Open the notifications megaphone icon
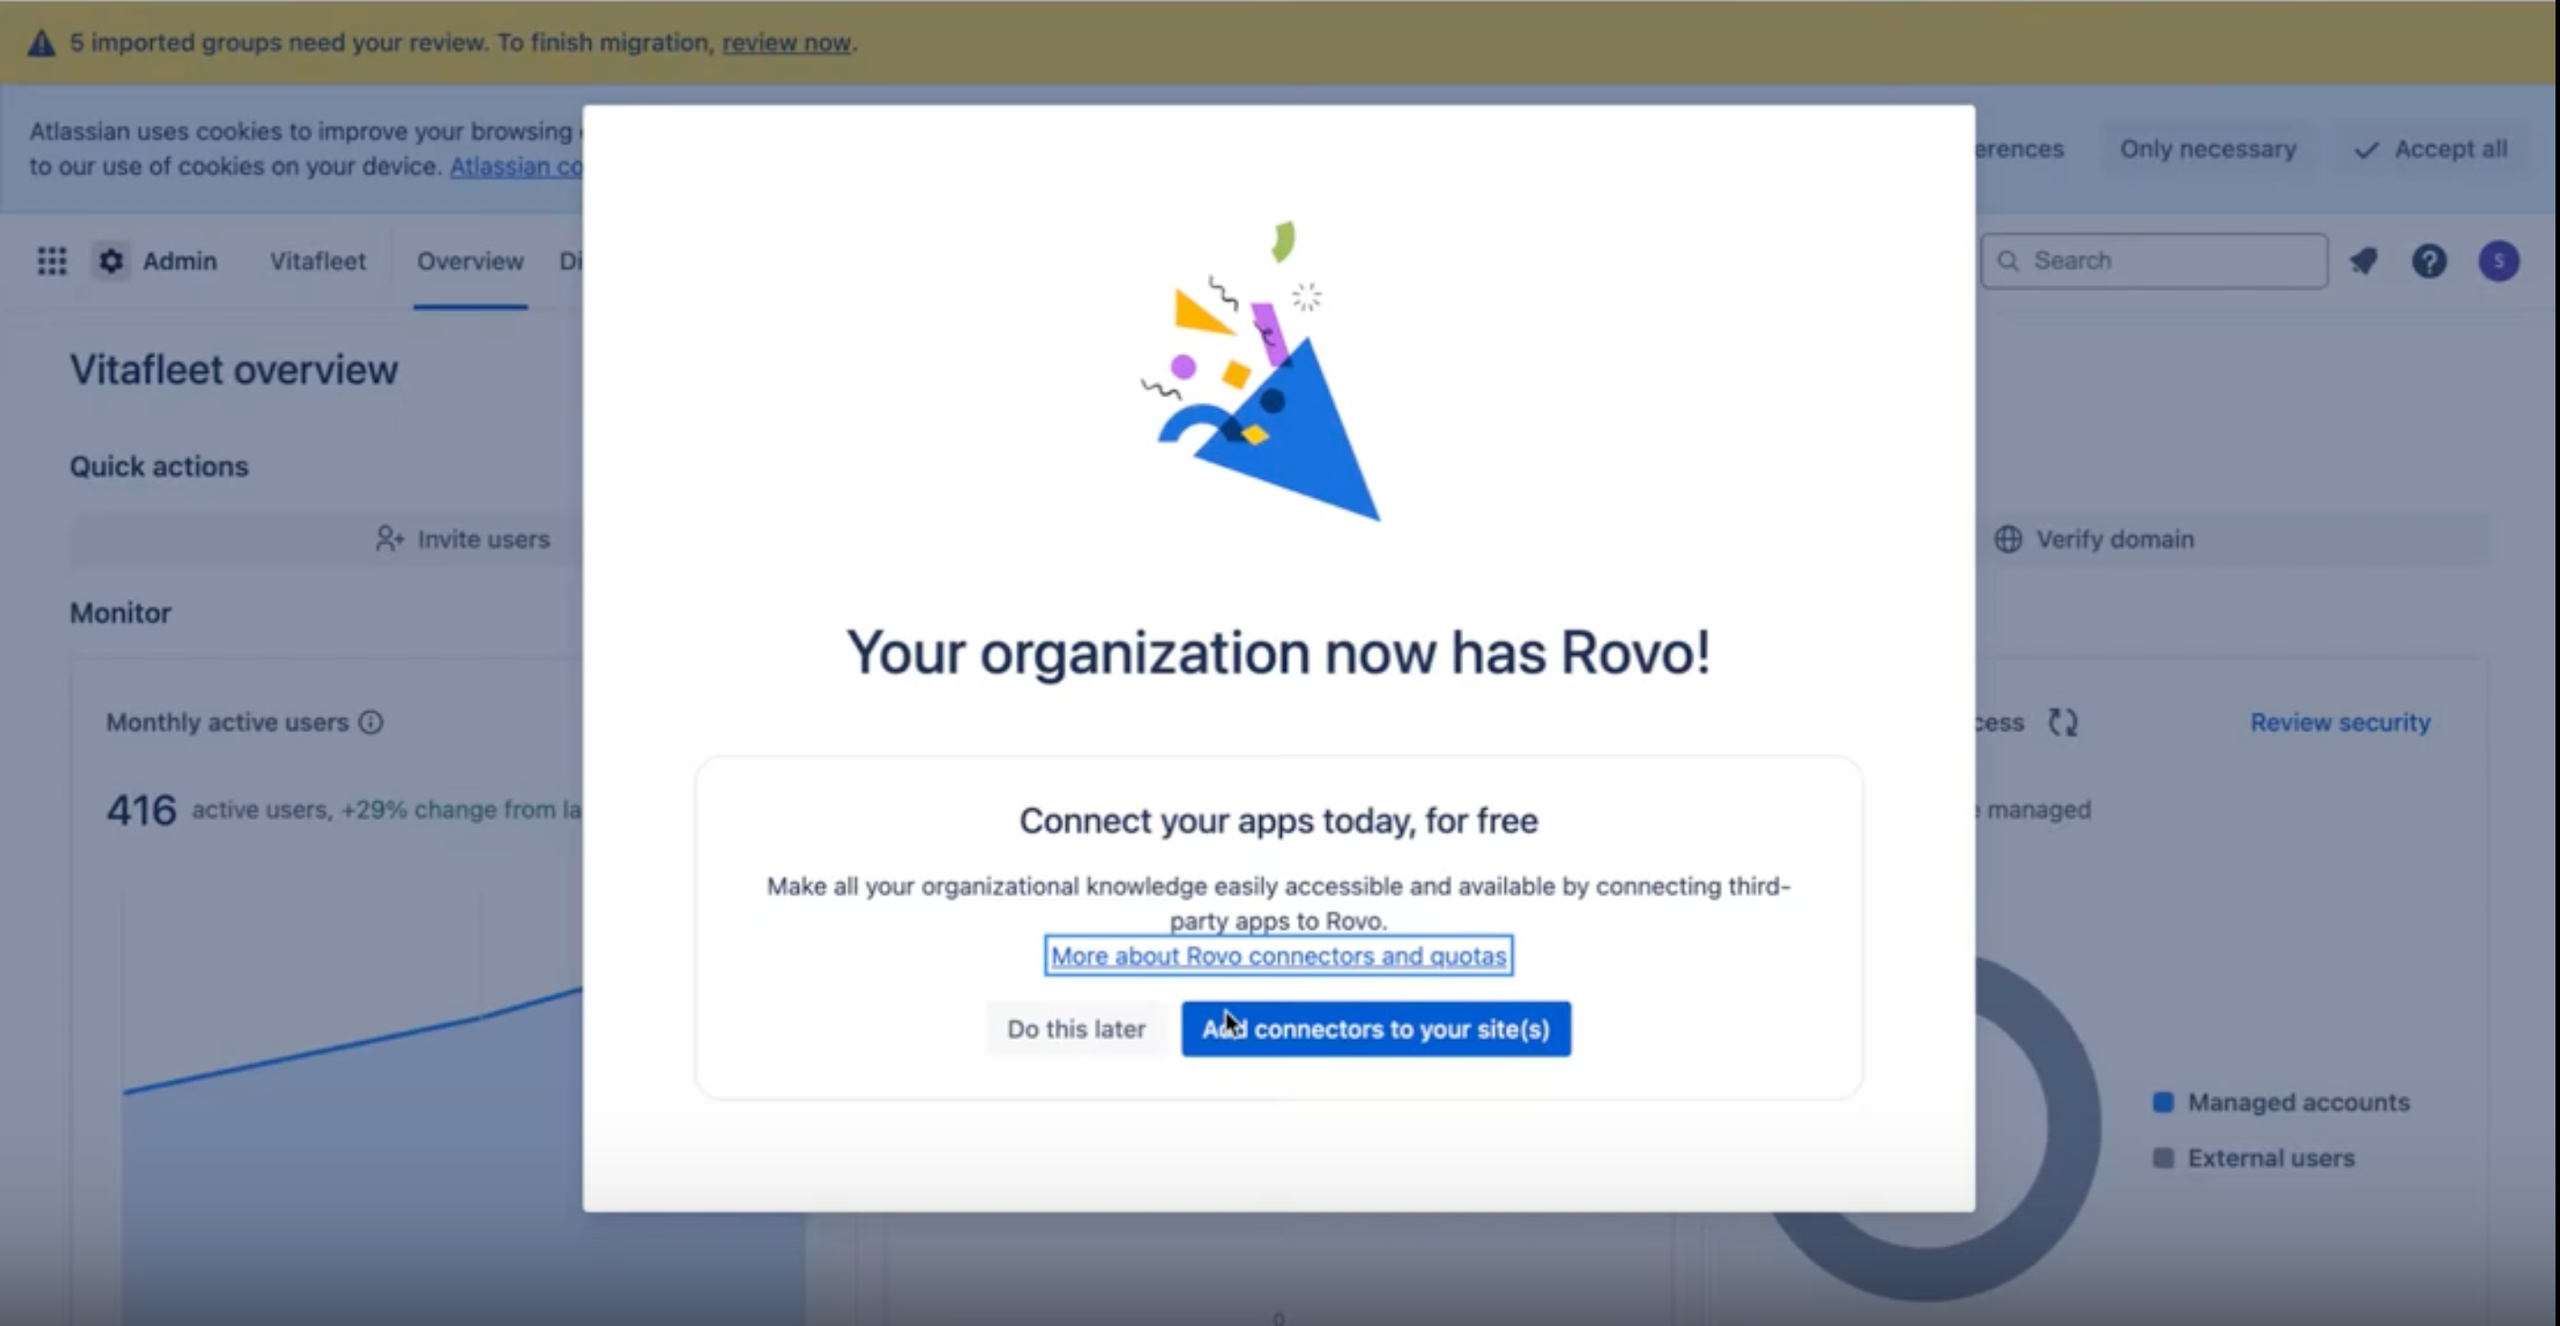Viewport: 2560px width, 1326px height. click(x=2364, y=261)
